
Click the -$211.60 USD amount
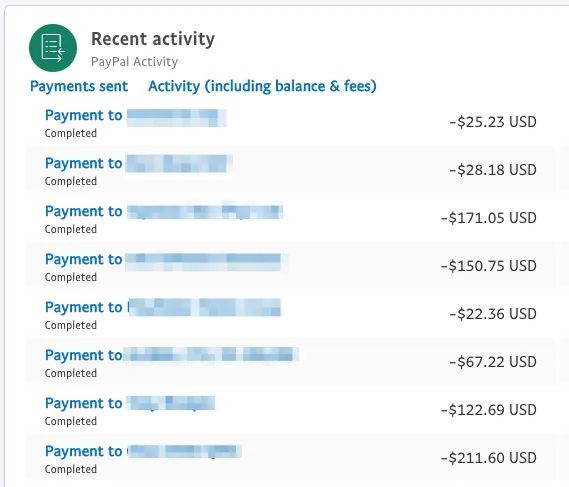[488, 458]
